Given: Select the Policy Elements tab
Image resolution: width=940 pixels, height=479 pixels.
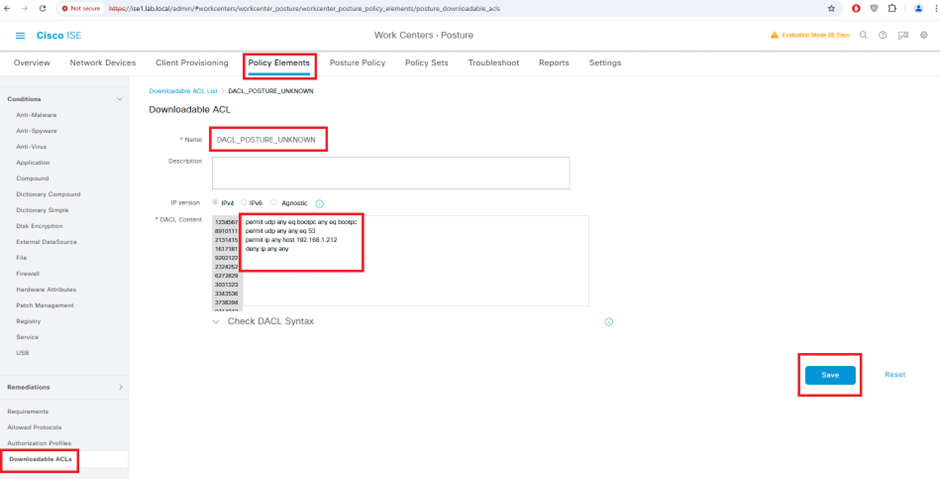Looking at the screenshot, I should 279,63.
